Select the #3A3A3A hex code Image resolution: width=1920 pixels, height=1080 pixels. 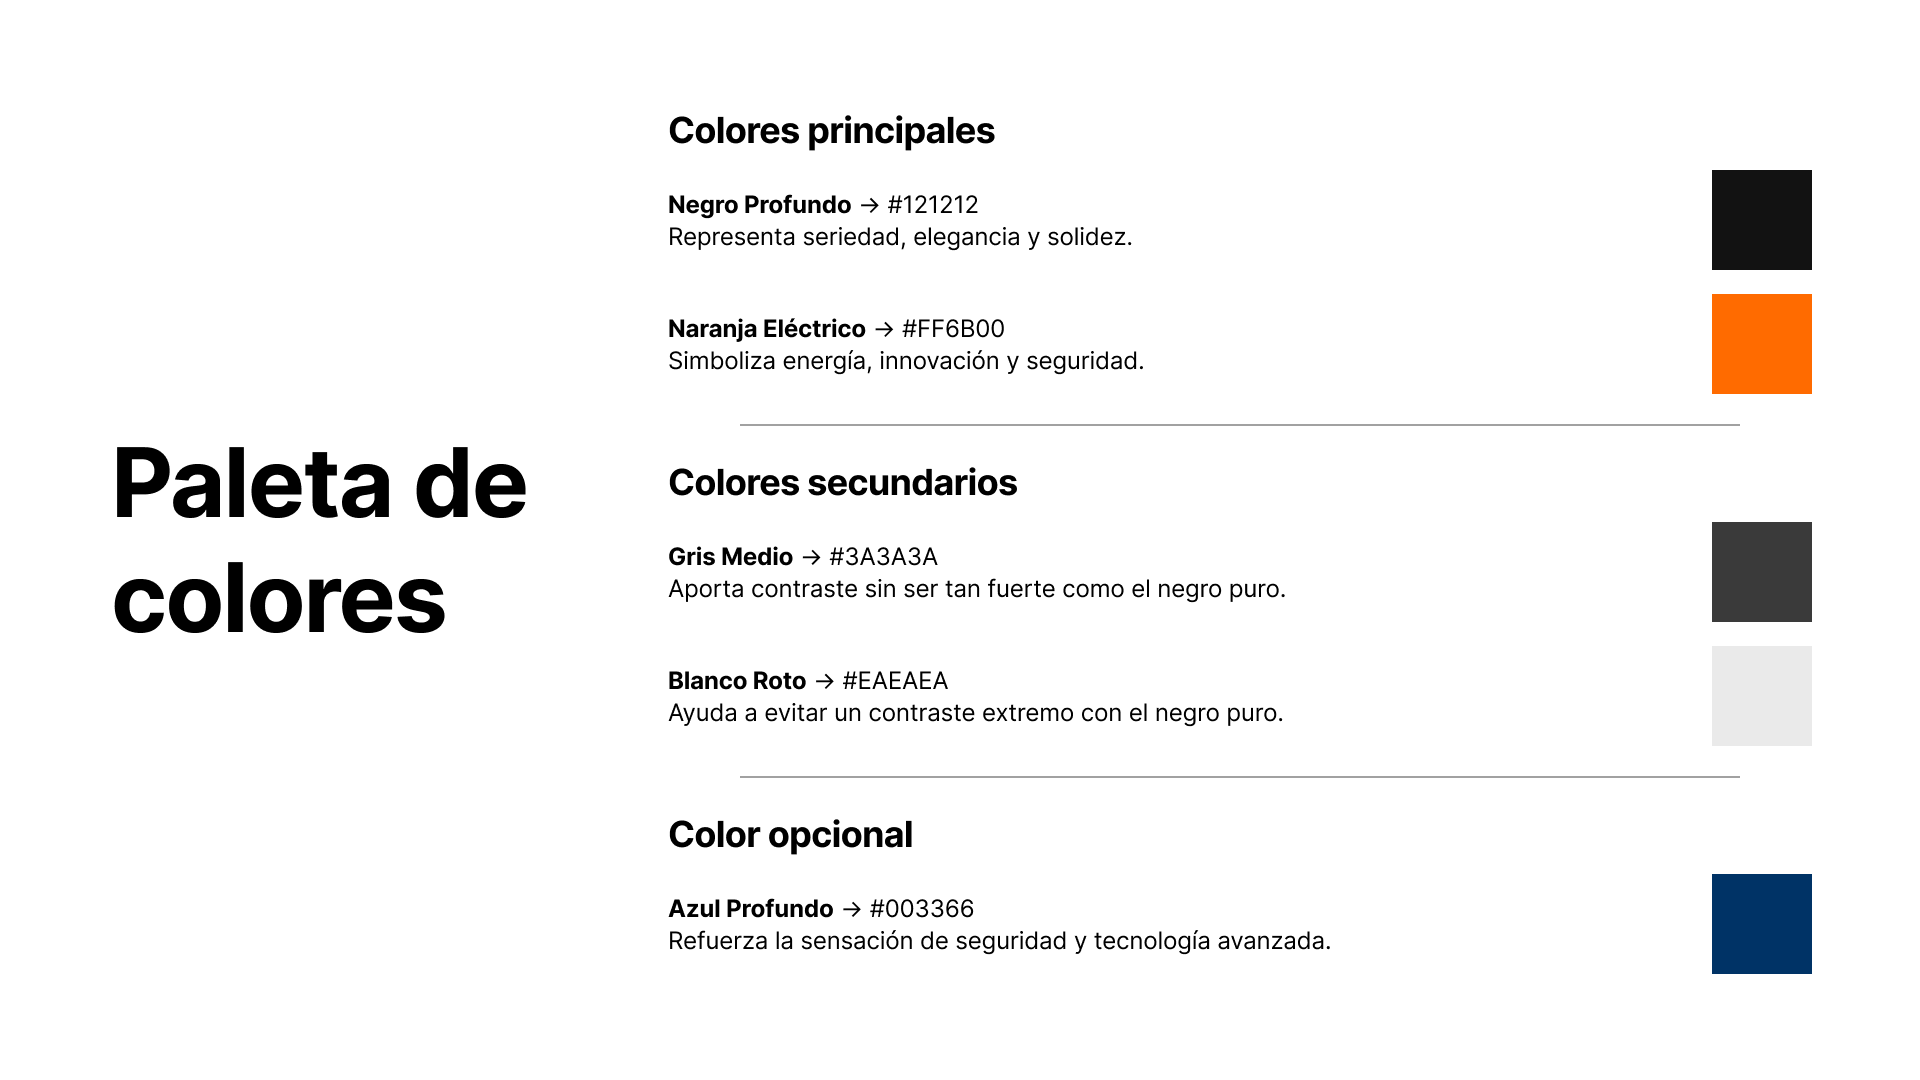[884, 557]
